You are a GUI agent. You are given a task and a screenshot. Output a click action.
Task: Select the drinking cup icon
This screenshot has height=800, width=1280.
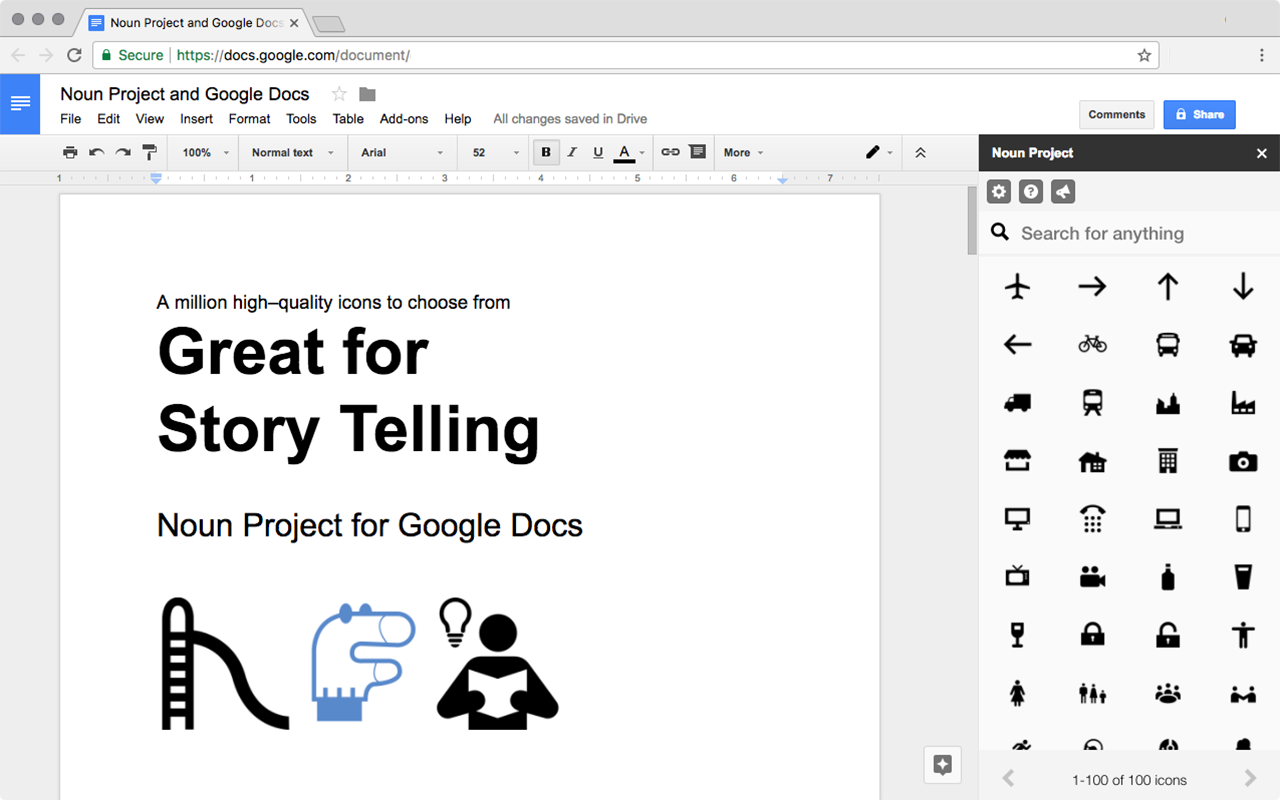tap(1243, 577)
